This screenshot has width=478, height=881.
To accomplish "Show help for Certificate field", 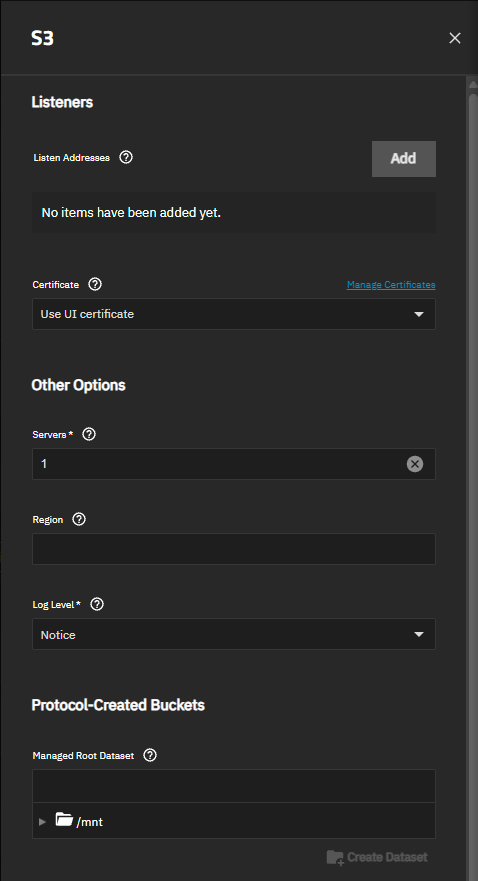I will pos(95,284).
